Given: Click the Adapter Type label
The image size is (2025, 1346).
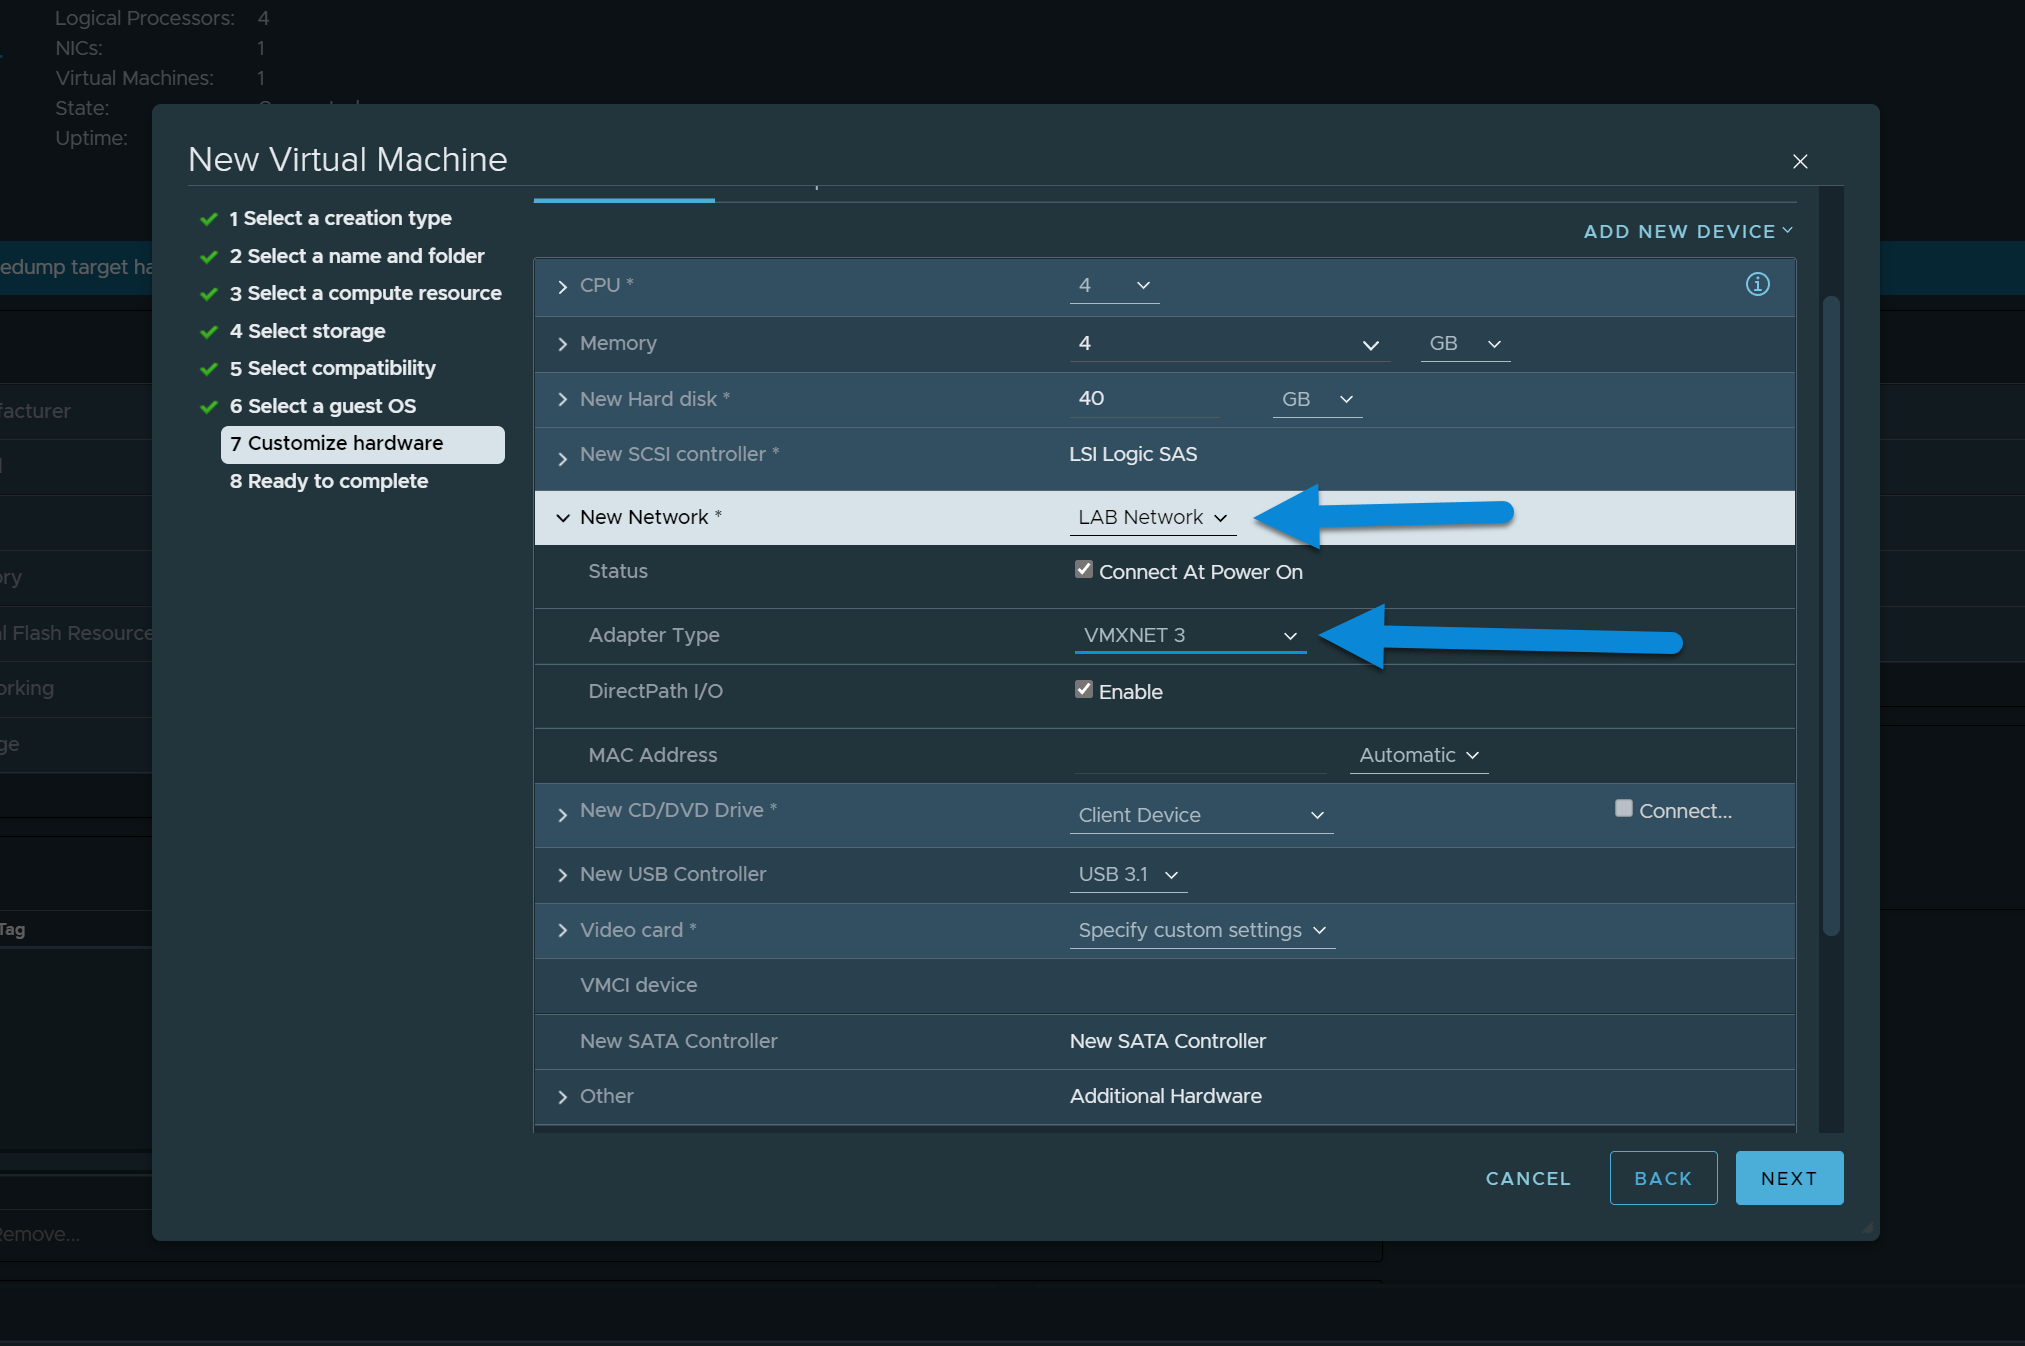Looking at the screenshot, I should pyautogui.click(x=654, y=636).
